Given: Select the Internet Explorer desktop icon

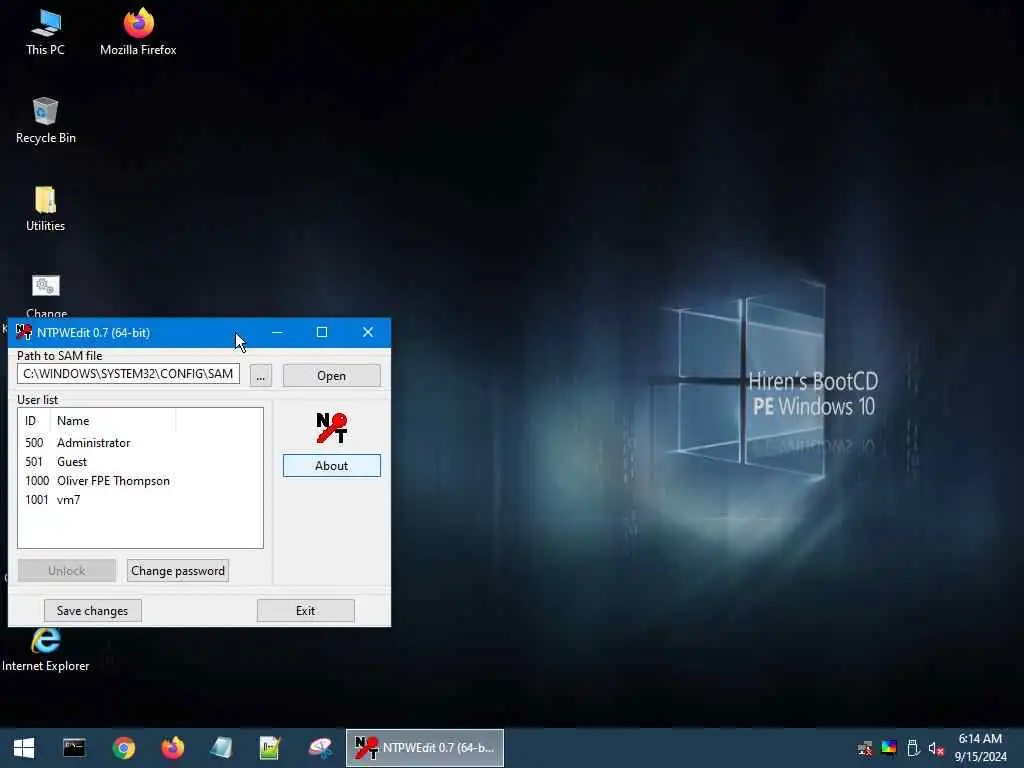Looking at the screenshot, I should [45, 650].
